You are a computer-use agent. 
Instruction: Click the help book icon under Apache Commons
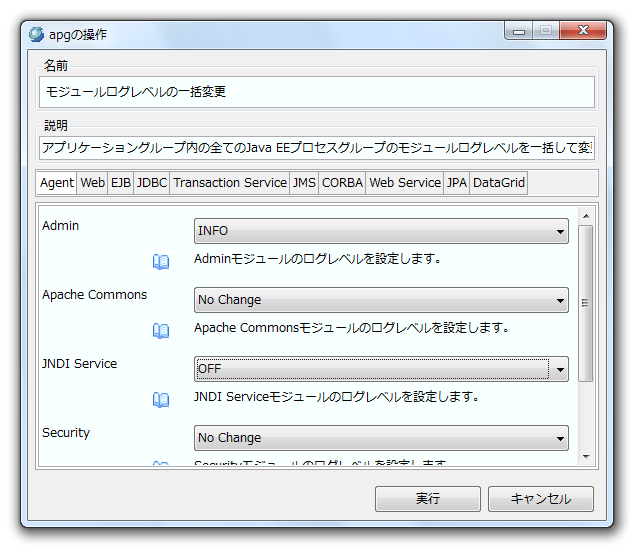point(161,331)
